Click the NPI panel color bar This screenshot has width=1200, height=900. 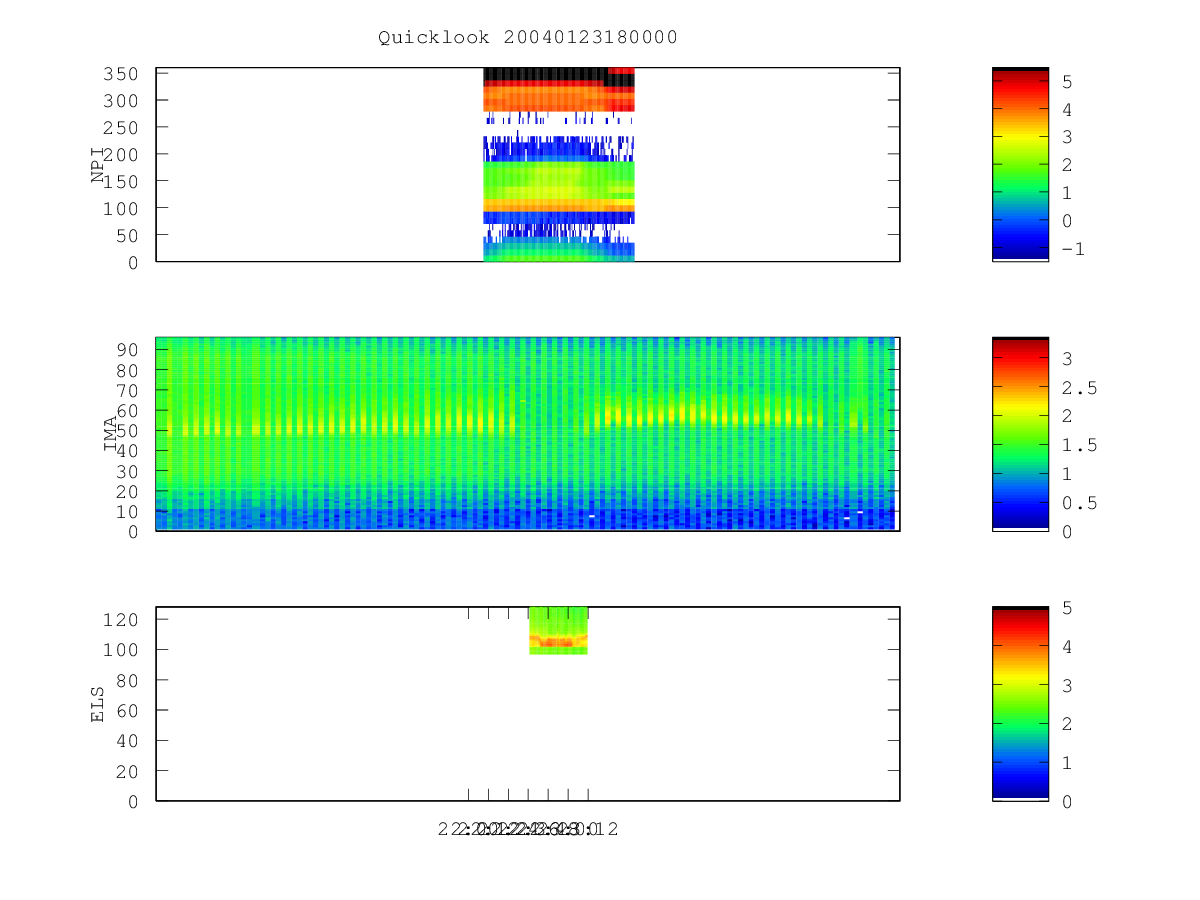tap(1020, 164)
